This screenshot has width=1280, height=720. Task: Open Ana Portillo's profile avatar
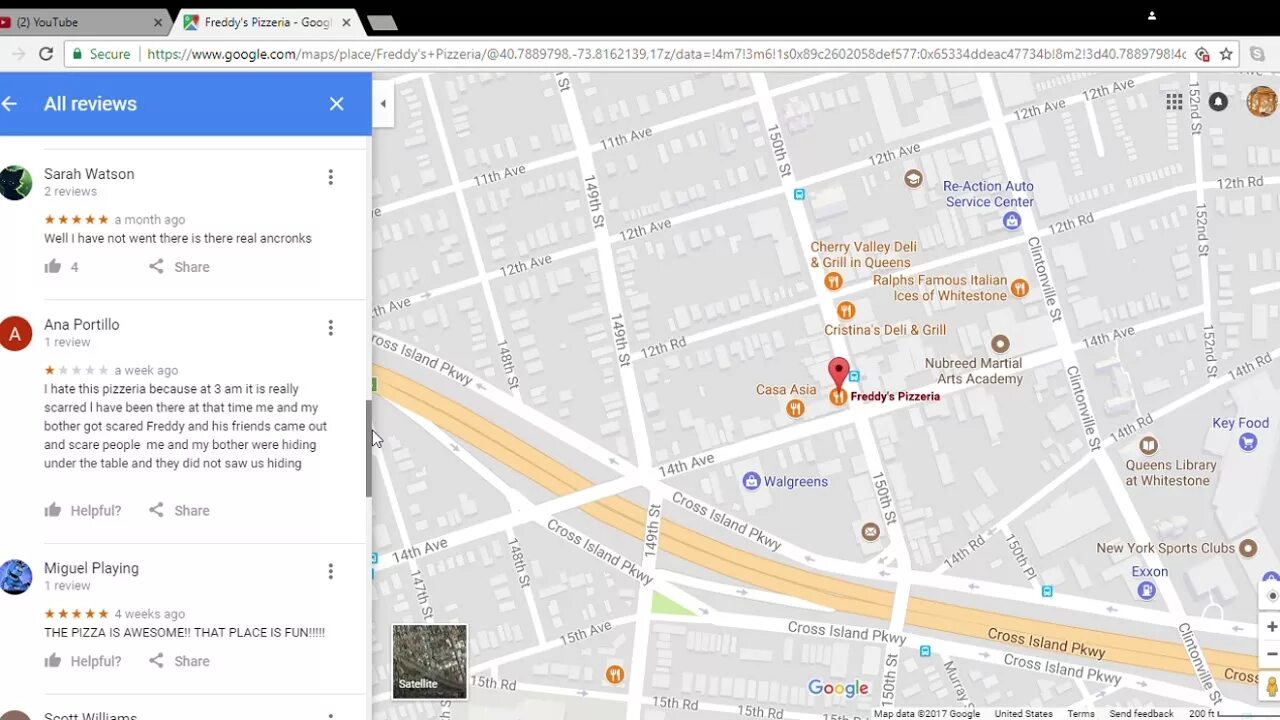click(15, 333)
